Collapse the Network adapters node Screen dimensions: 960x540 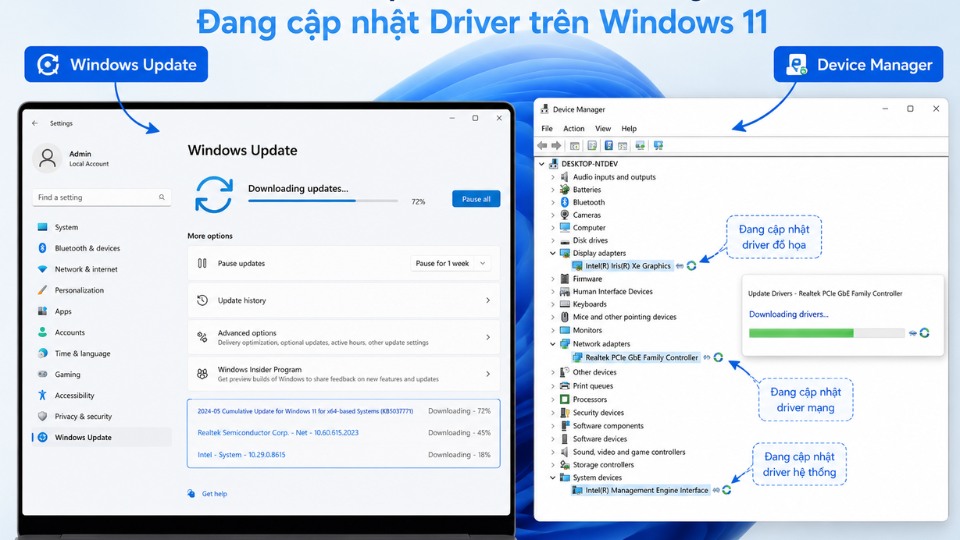click(x=553, y=344)
